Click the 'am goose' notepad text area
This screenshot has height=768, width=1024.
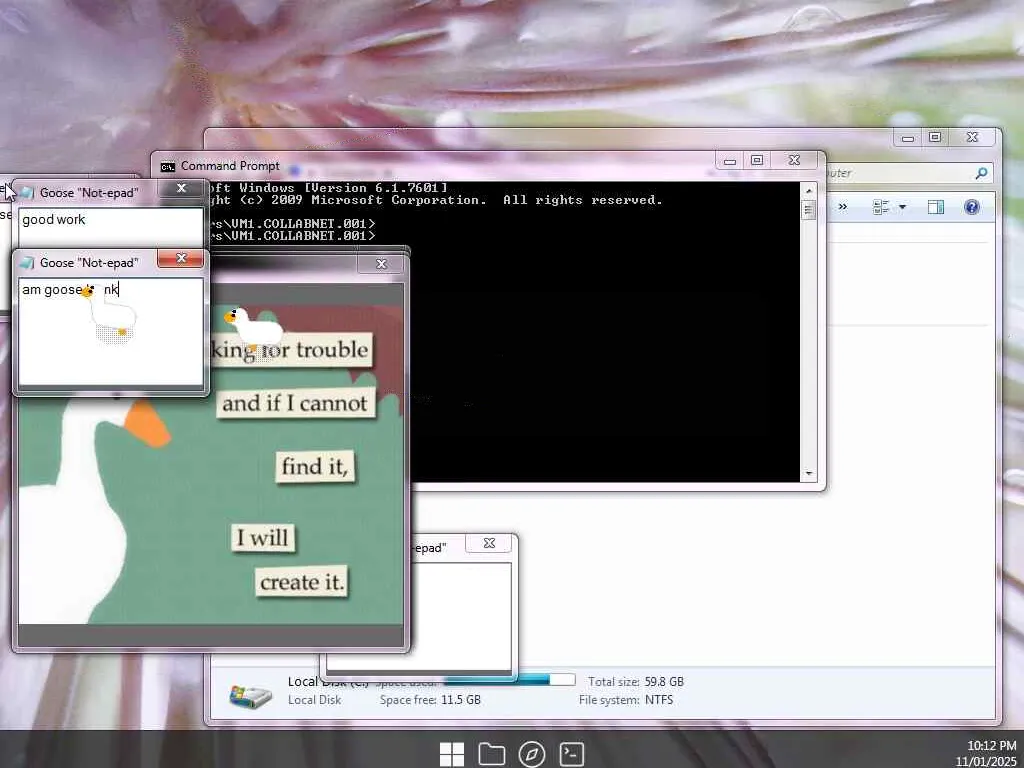coord(111,332)
